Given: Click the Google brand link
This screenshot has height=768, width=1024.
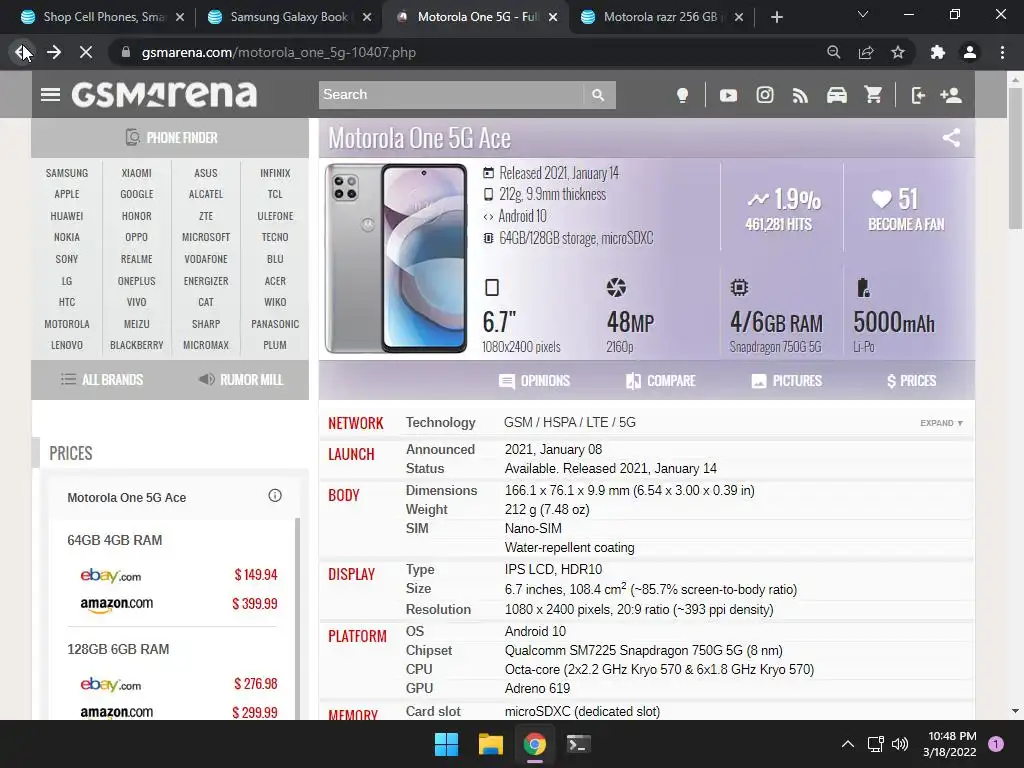Looking at the screenshot, I should click(x=136, y=194).
